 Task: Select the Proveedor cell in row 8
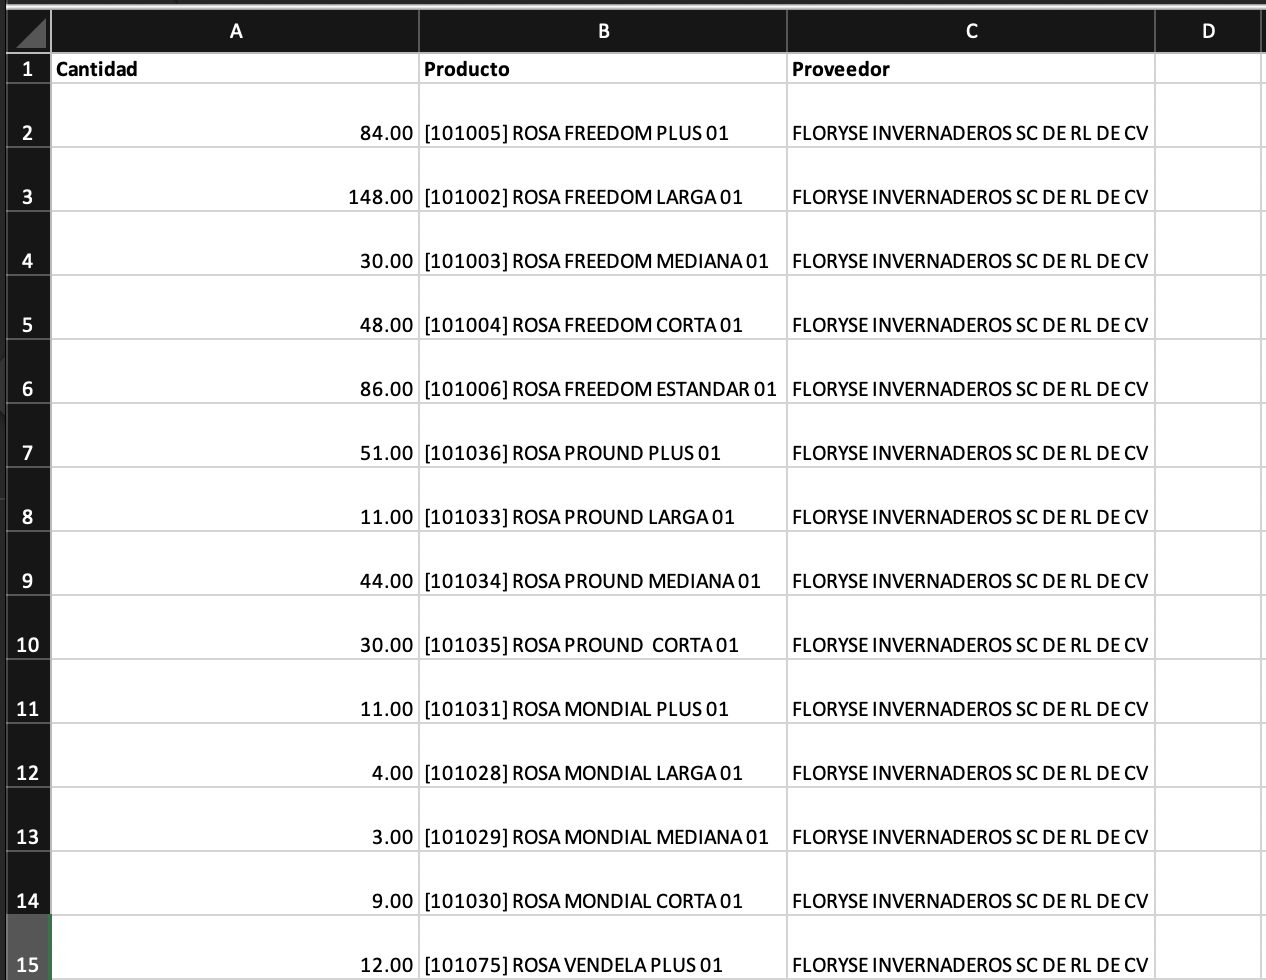[971, 500]
